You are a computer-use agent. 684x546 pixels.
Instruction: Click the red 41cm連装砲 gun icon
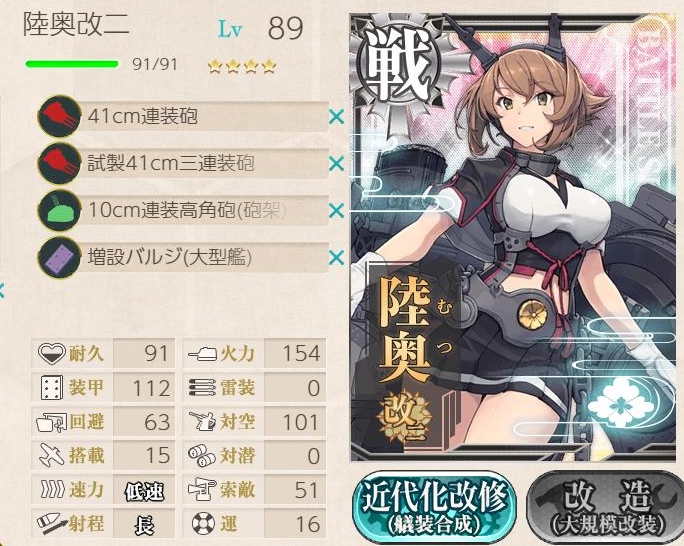[x=60, y=116]
